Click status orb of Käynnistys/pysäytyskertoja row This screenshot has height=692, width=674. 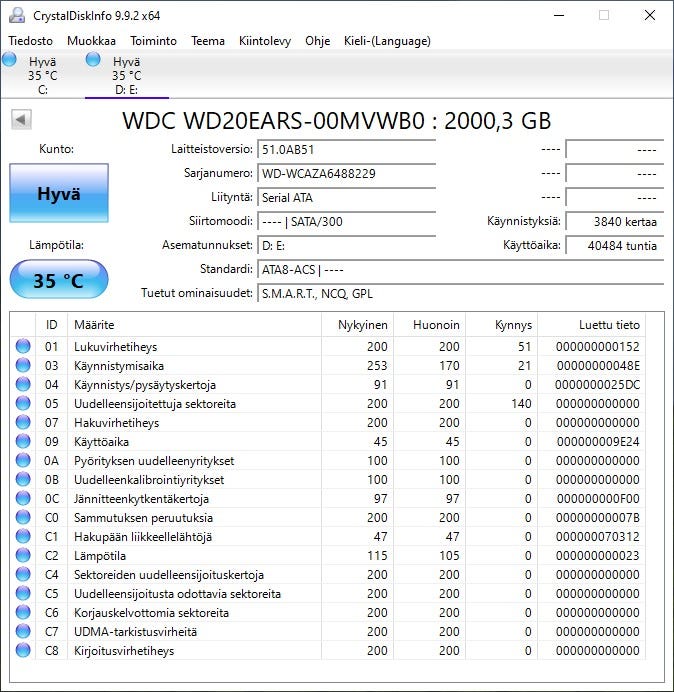pyautogui.click(x=23, y=384)
